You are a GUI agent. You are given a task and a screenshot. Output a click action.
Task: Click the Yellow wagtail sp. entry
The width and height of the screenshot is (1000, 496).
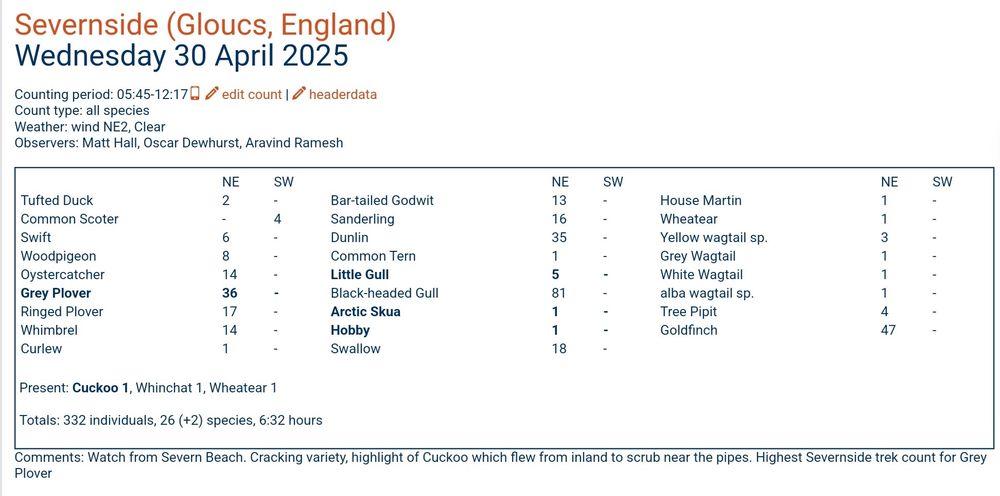point(714,238)
